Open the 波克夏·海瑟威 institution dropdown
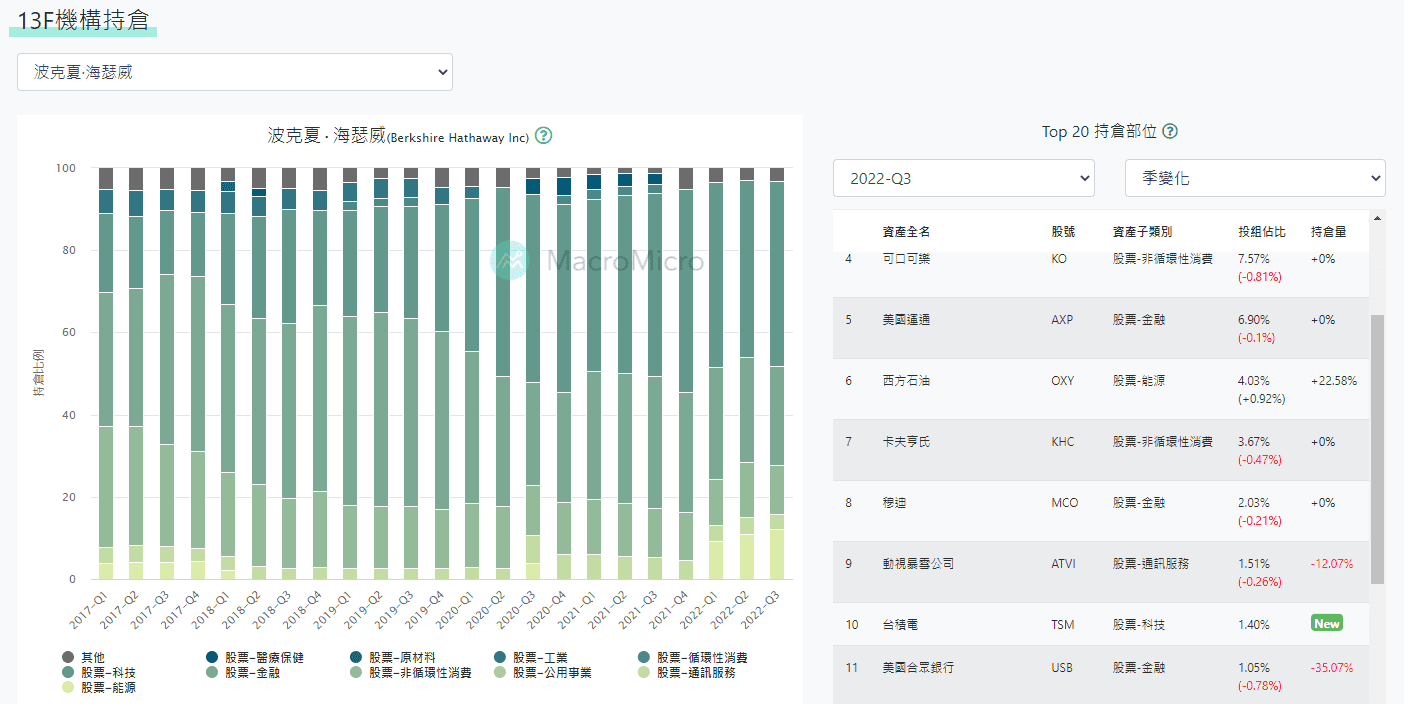The height and width of the screenshot is (704, 1404). (235, 72)
